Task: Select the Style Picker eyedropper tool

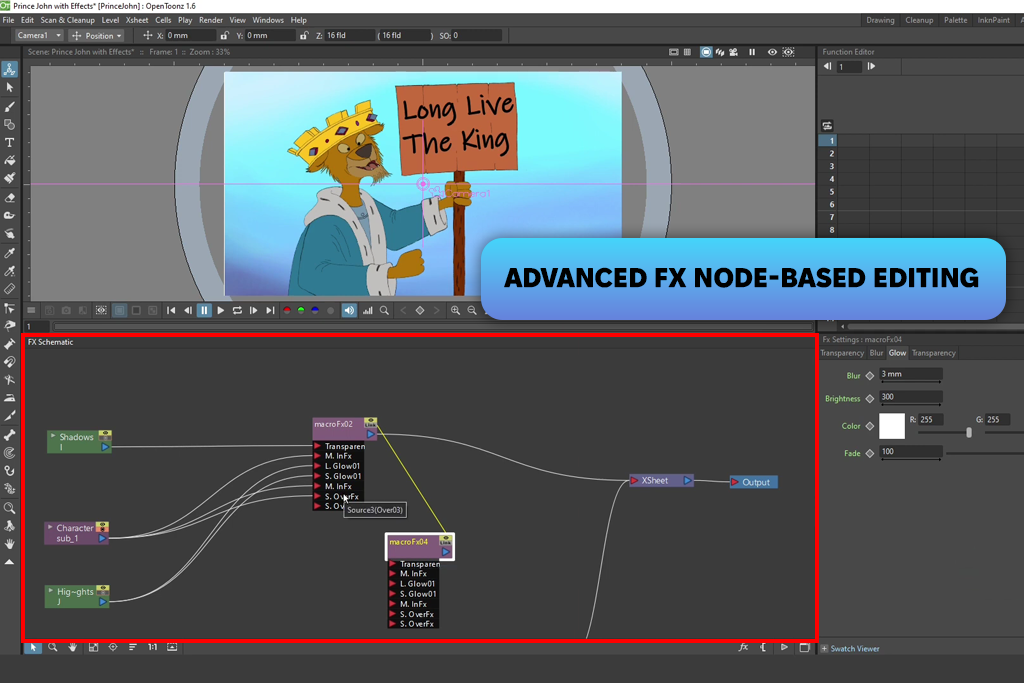Action: [10, 253]
